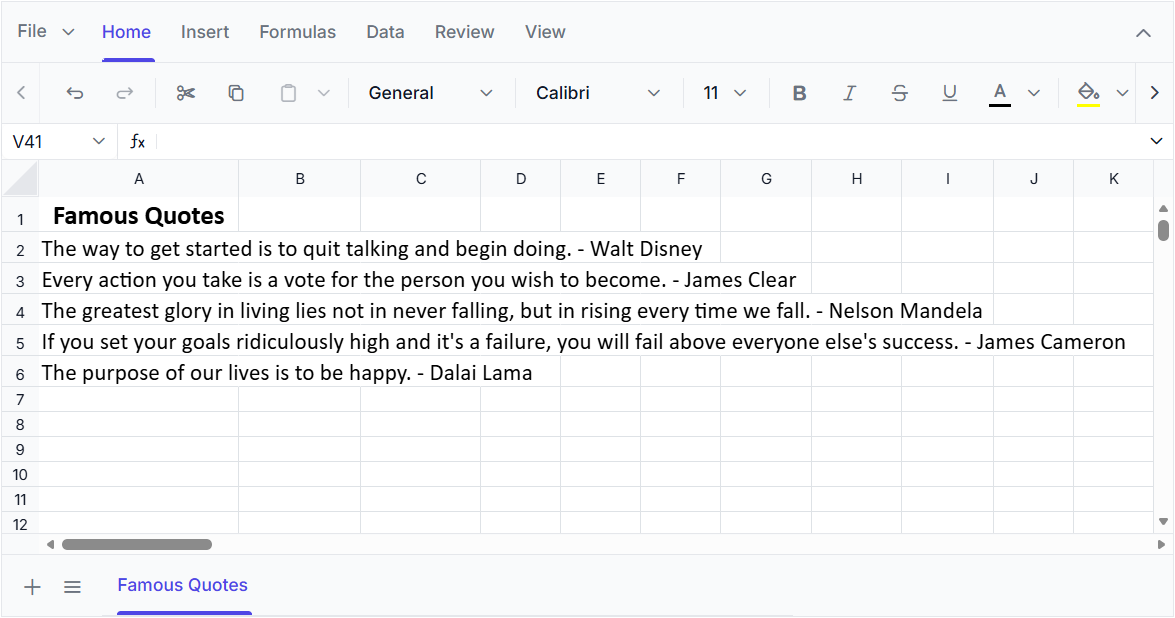Open the File menu
This screenshot has width=1175, height=618.
(x=45, y=31)
